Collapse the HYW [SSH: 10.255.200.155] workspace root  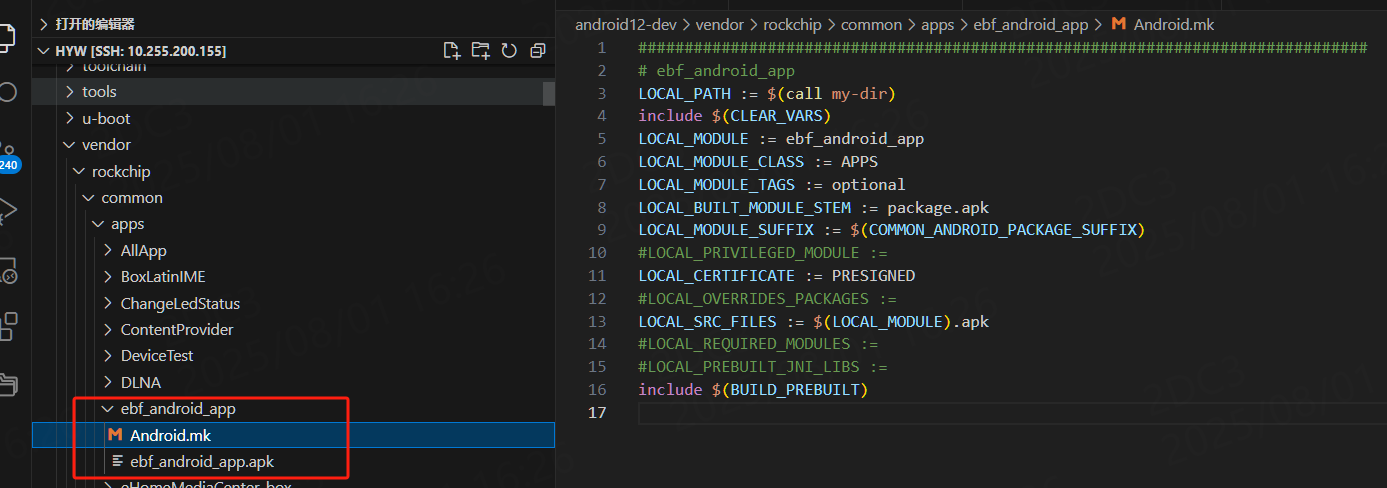[x=44, y=51]
